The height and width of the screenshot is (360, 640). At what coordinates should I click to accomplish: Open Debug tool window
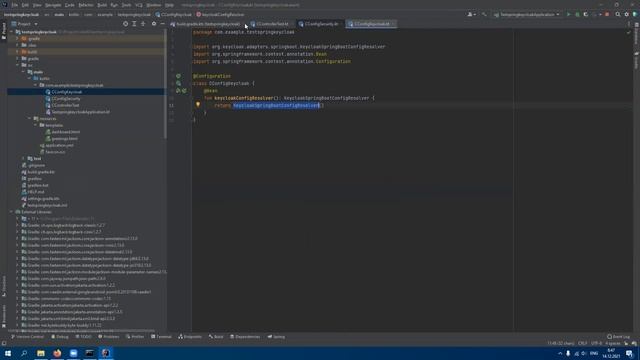60,337
